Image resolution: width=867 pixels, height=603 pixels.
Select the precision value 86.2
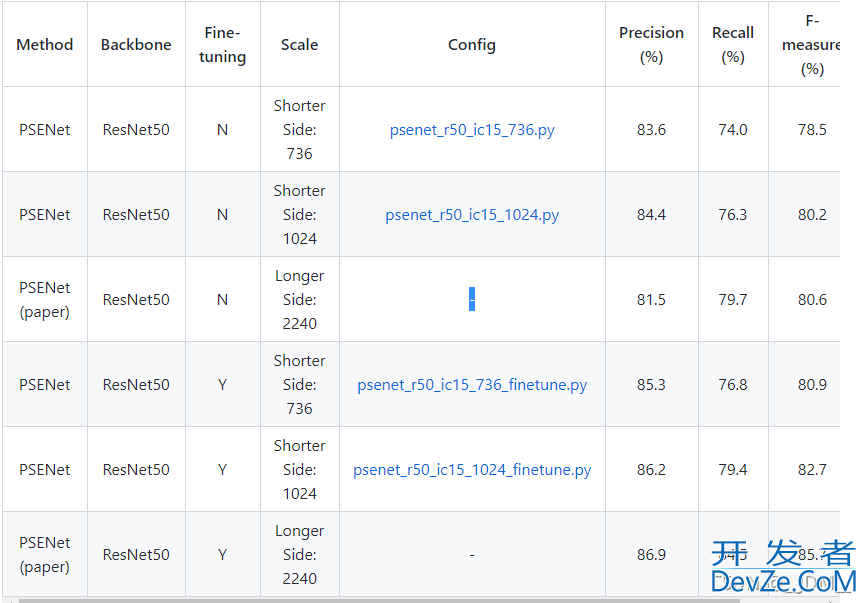[651, 470]
